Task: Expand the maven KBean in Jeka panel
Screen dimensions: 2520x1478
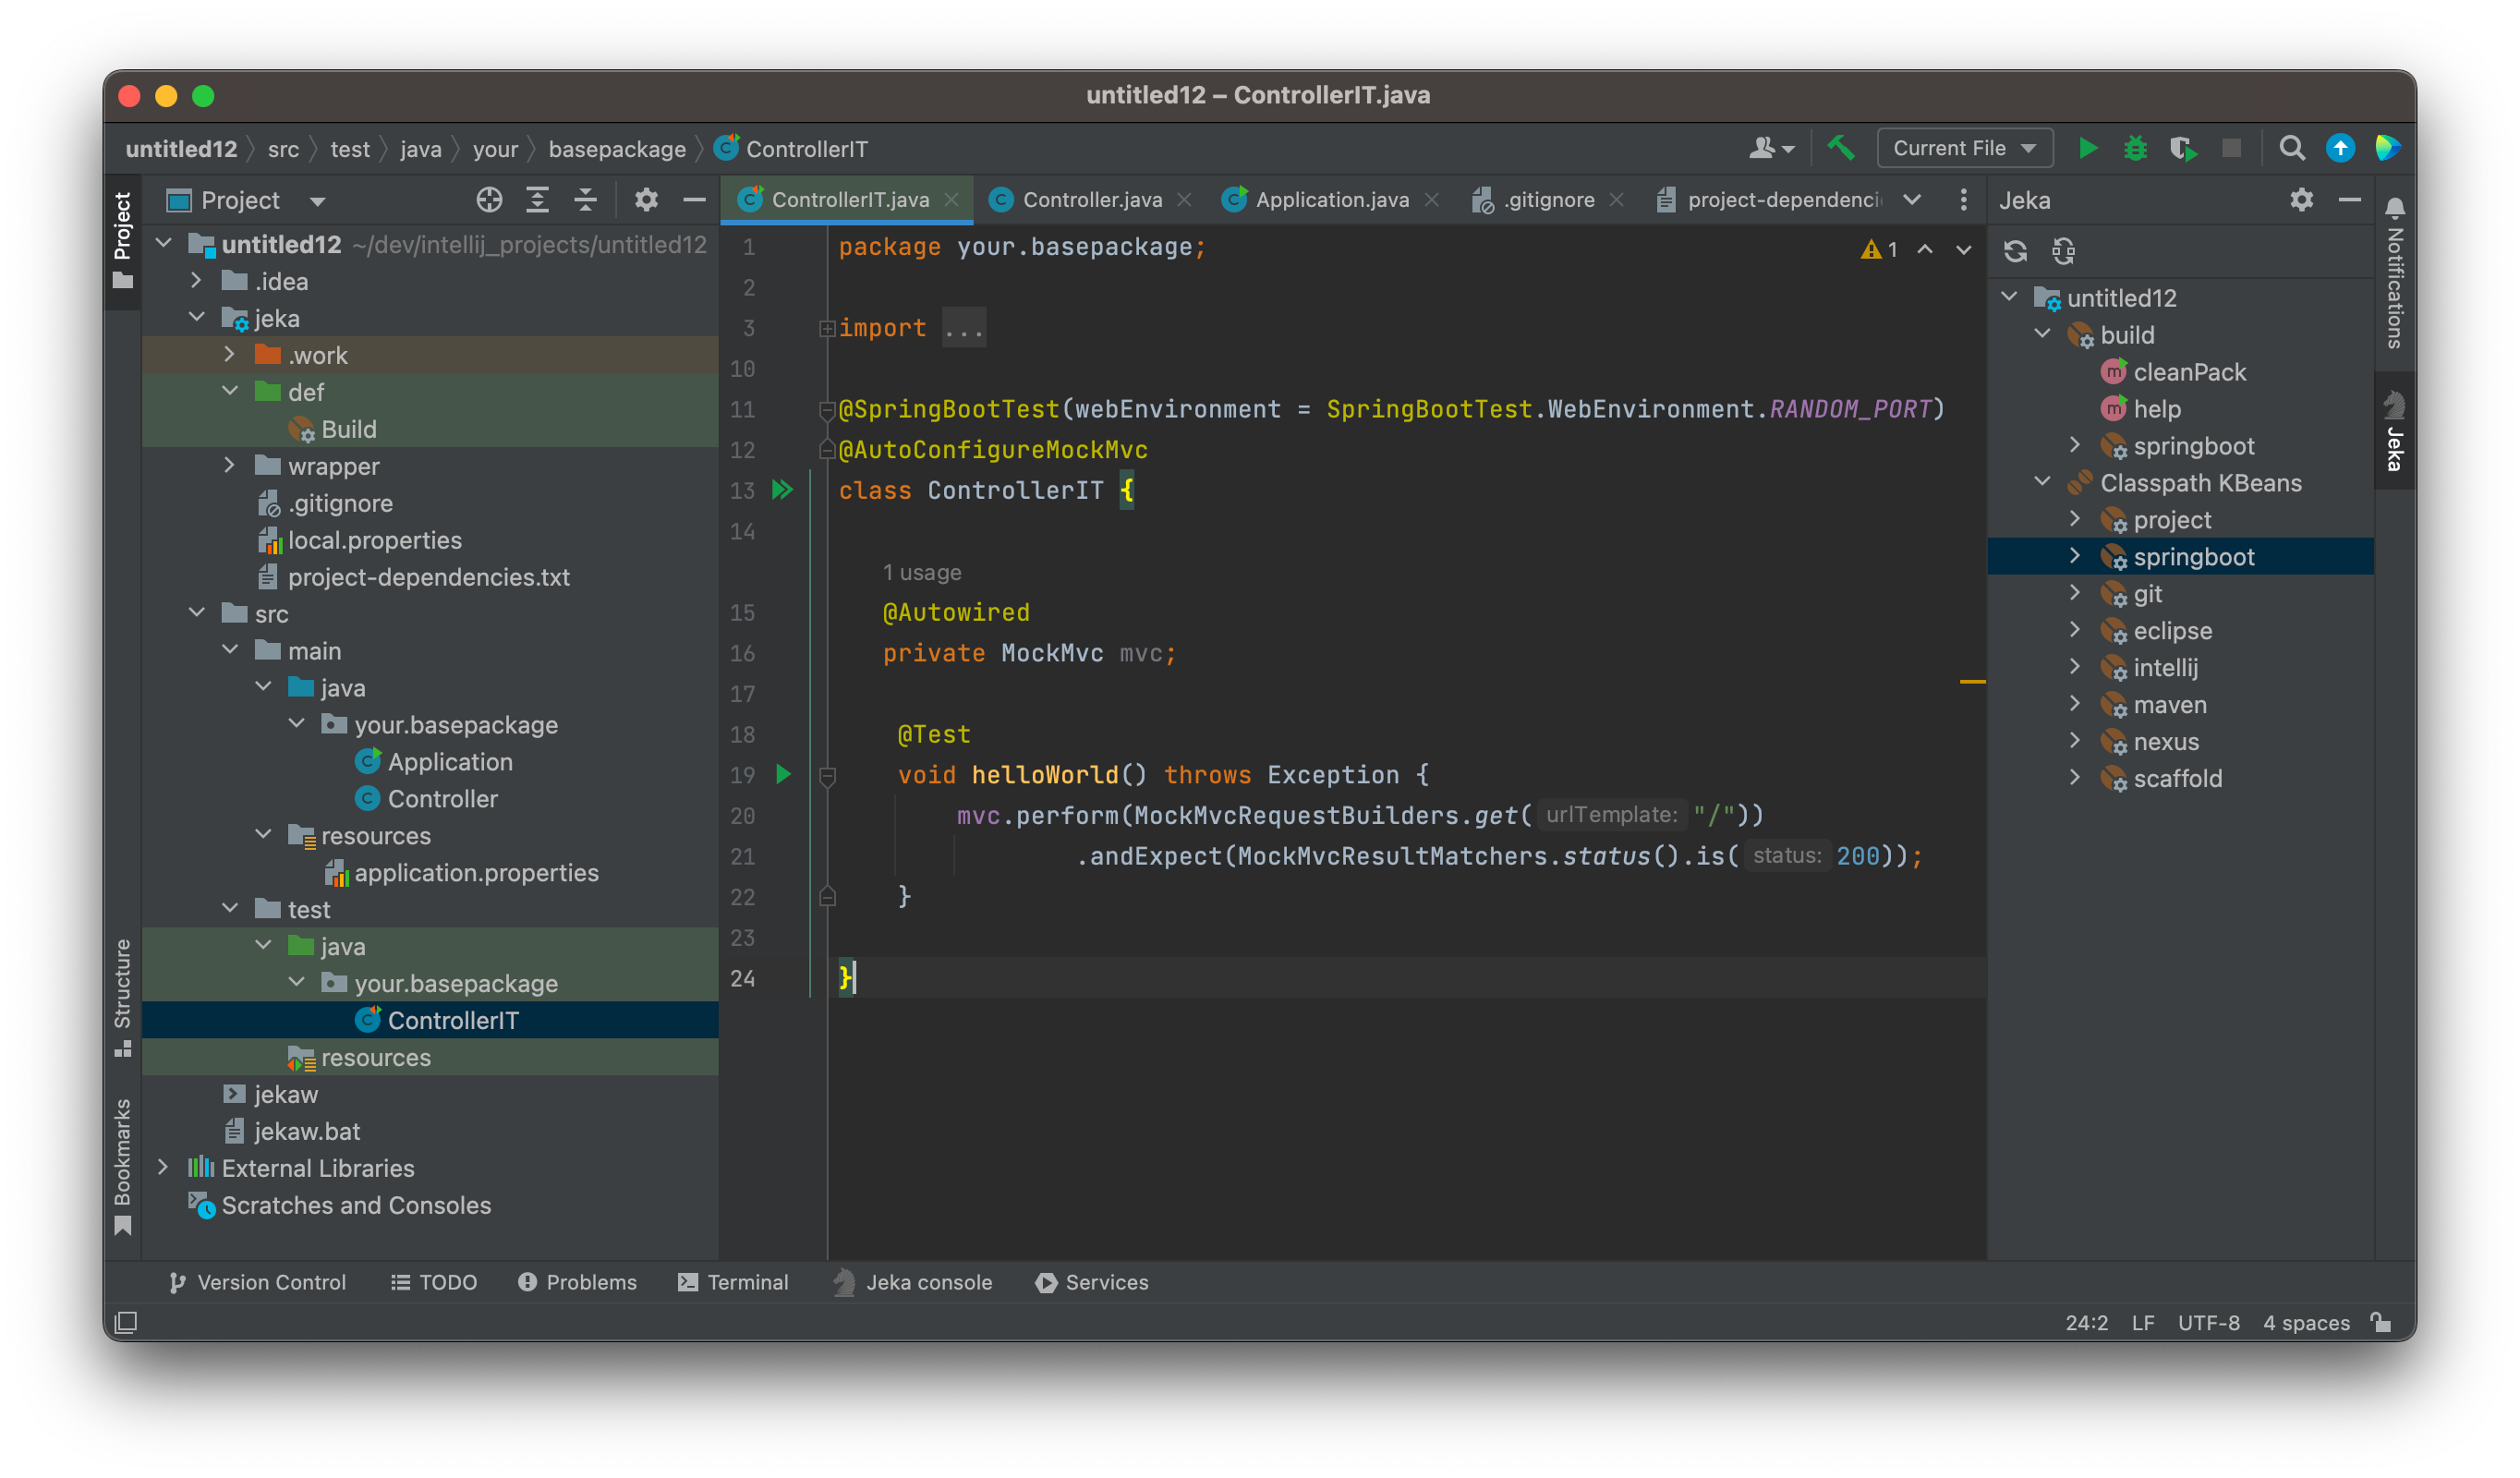Action: click(x=2075, y=705)
